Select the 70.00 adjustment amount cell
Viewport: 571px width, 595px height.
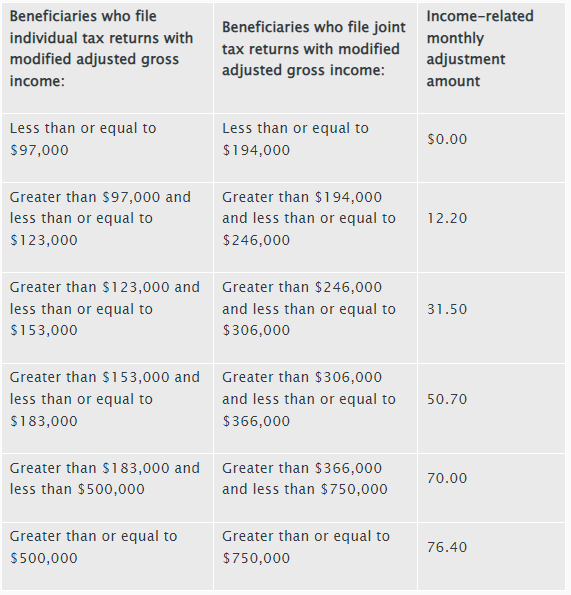[x=491, y=488]
